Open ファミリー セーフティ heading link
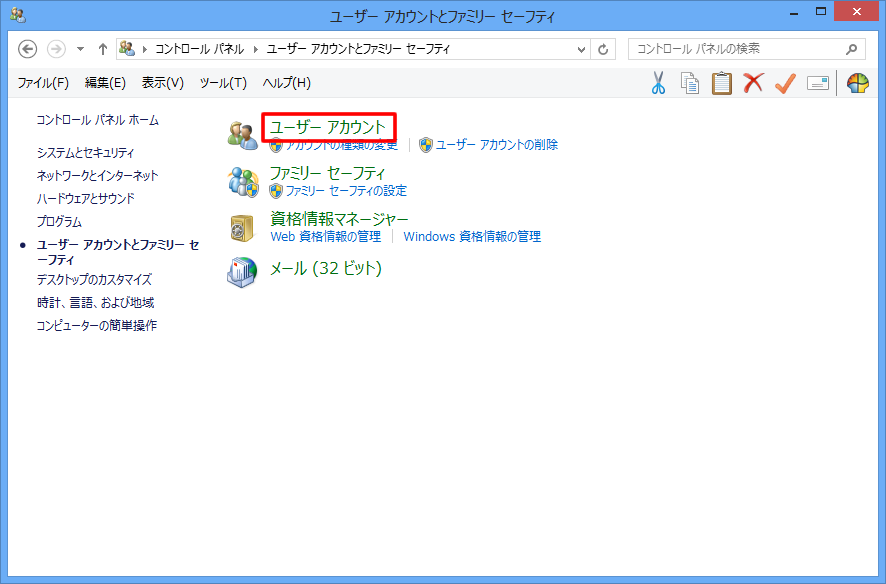 point(328,173)
